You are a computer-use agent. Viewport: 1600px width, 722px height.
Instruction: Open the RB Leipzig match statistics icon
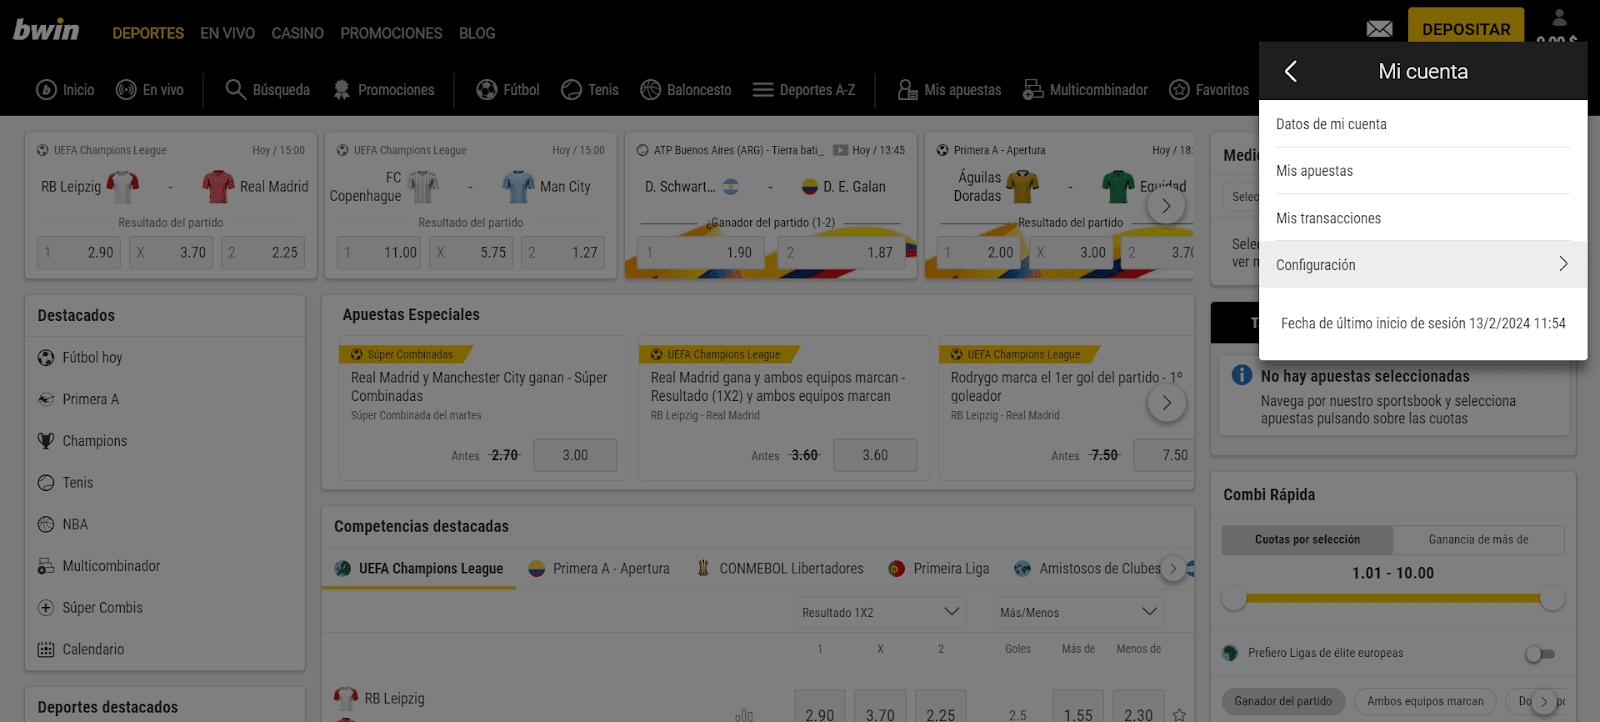click(x=744, y=715)
